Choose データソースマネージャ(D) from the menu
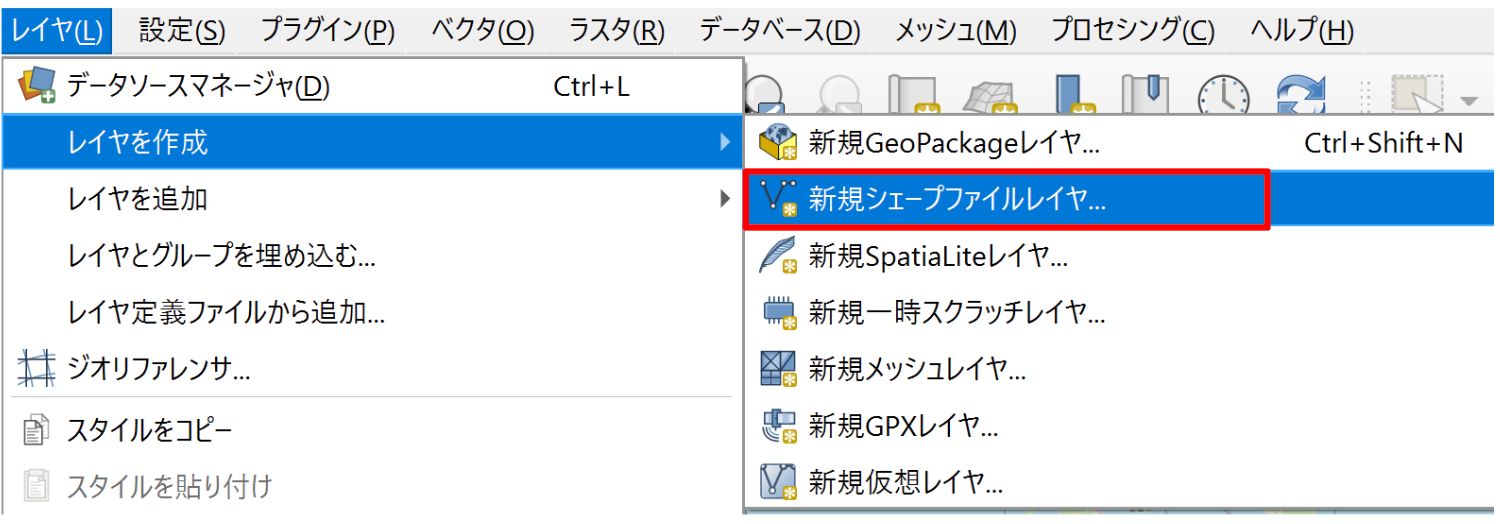 [x=373, y=86]
